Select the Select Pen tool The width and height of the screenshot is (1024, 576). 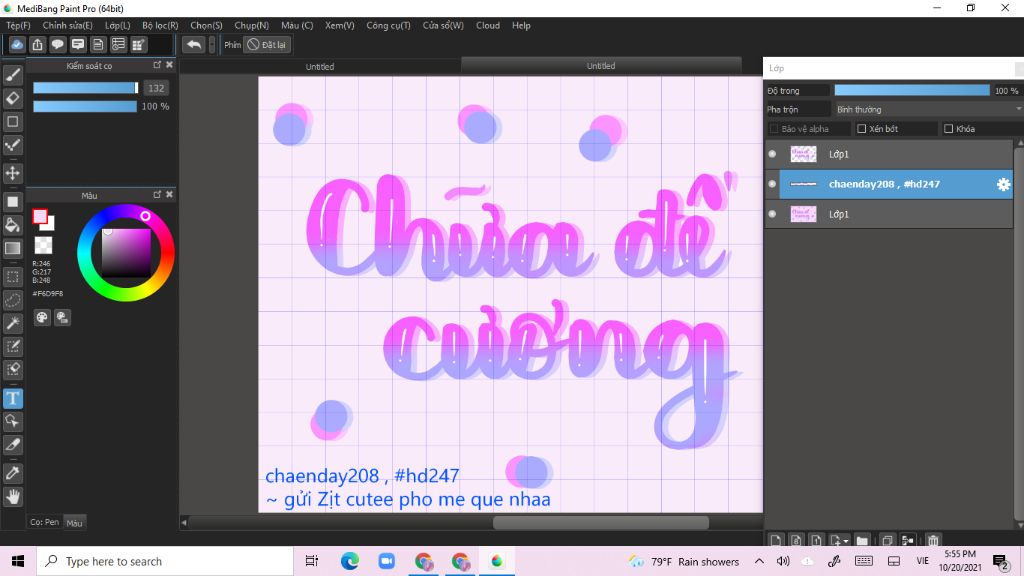point(12,346)
